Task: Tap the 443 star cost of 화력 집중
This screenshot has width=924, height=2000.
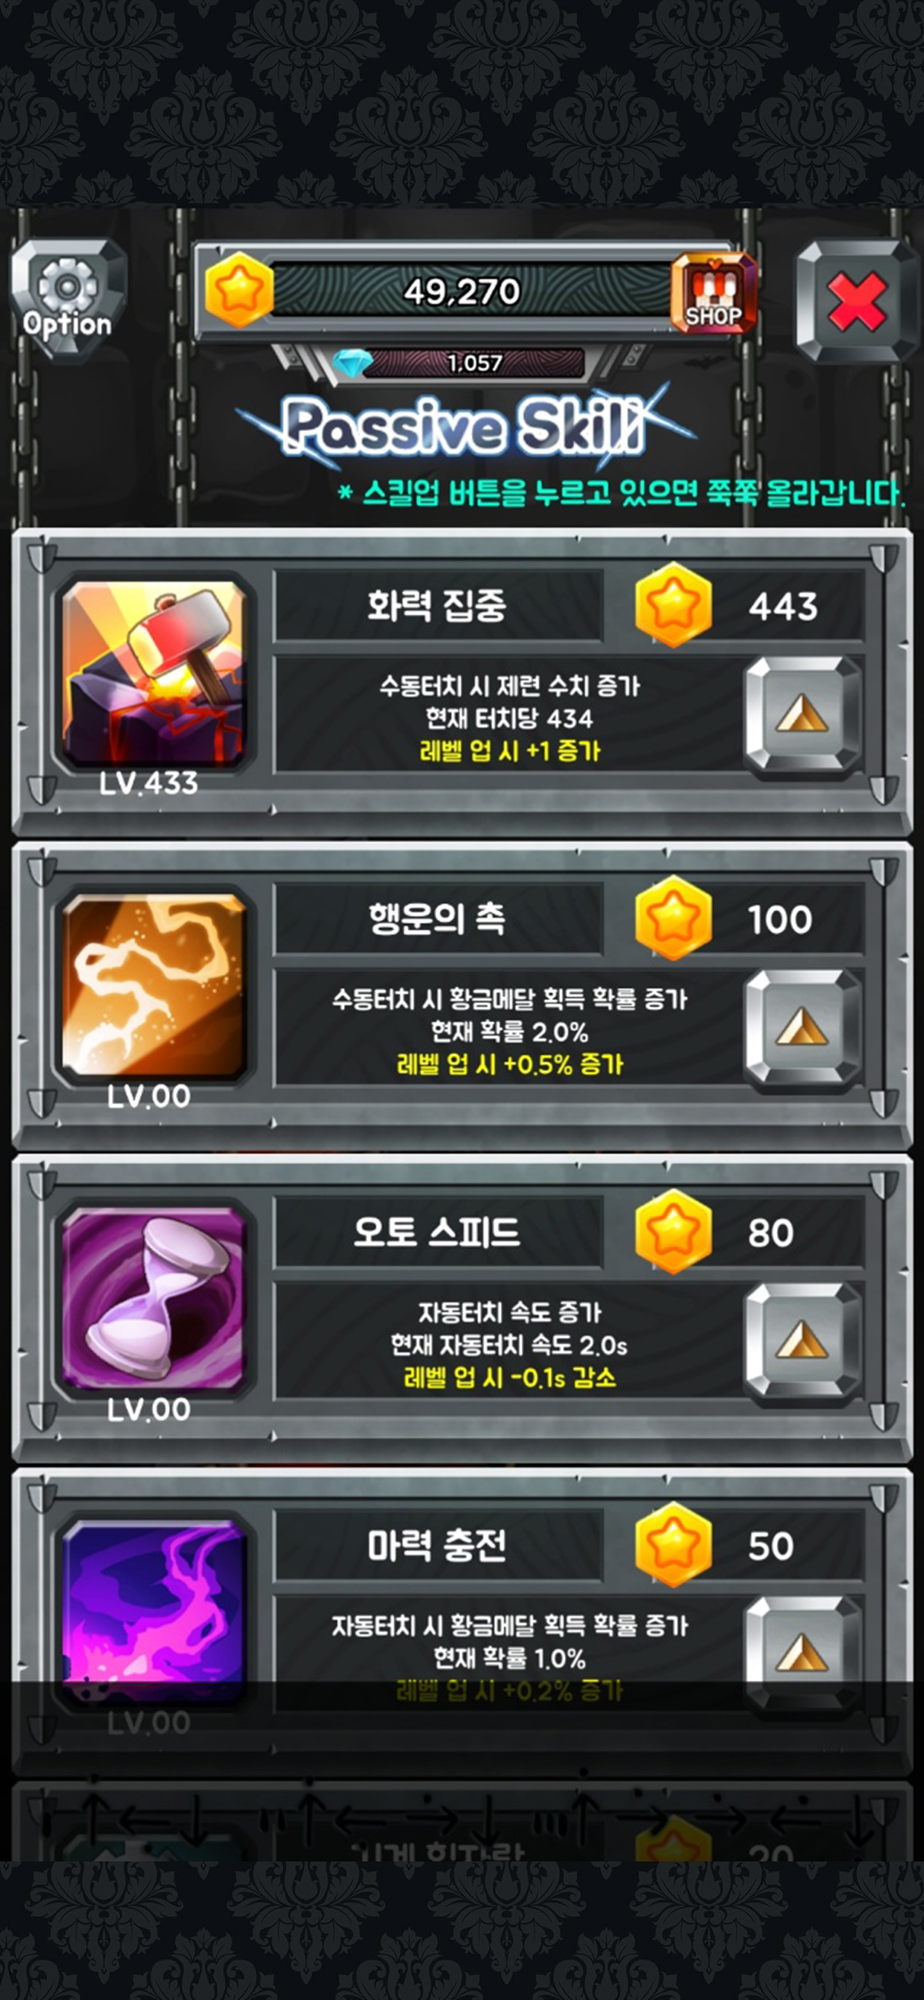Action: (x=783, y=606)
